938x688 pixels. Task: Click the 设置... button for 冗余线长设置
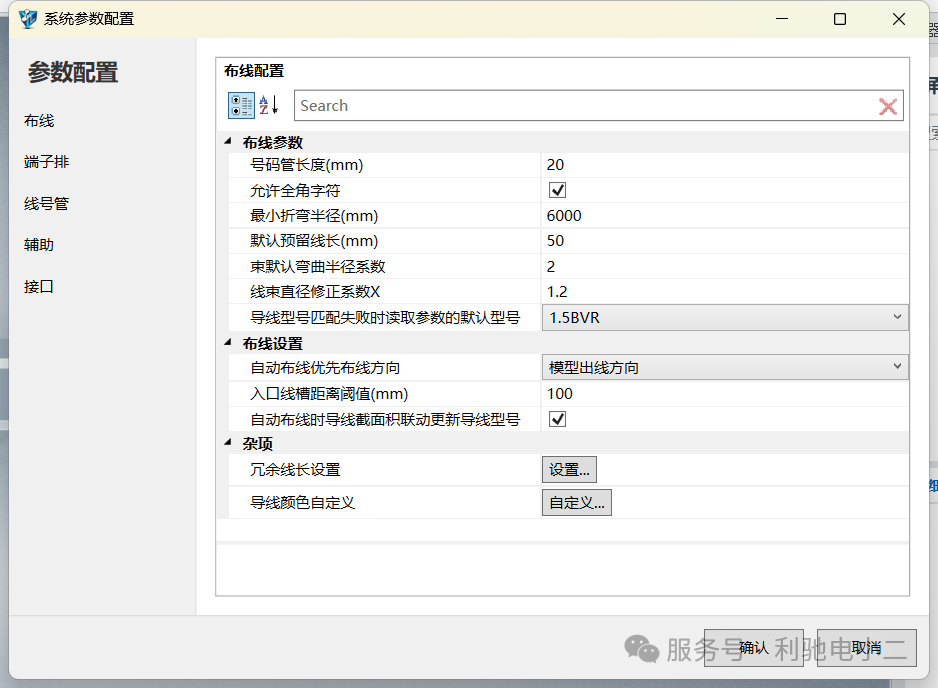569,469
